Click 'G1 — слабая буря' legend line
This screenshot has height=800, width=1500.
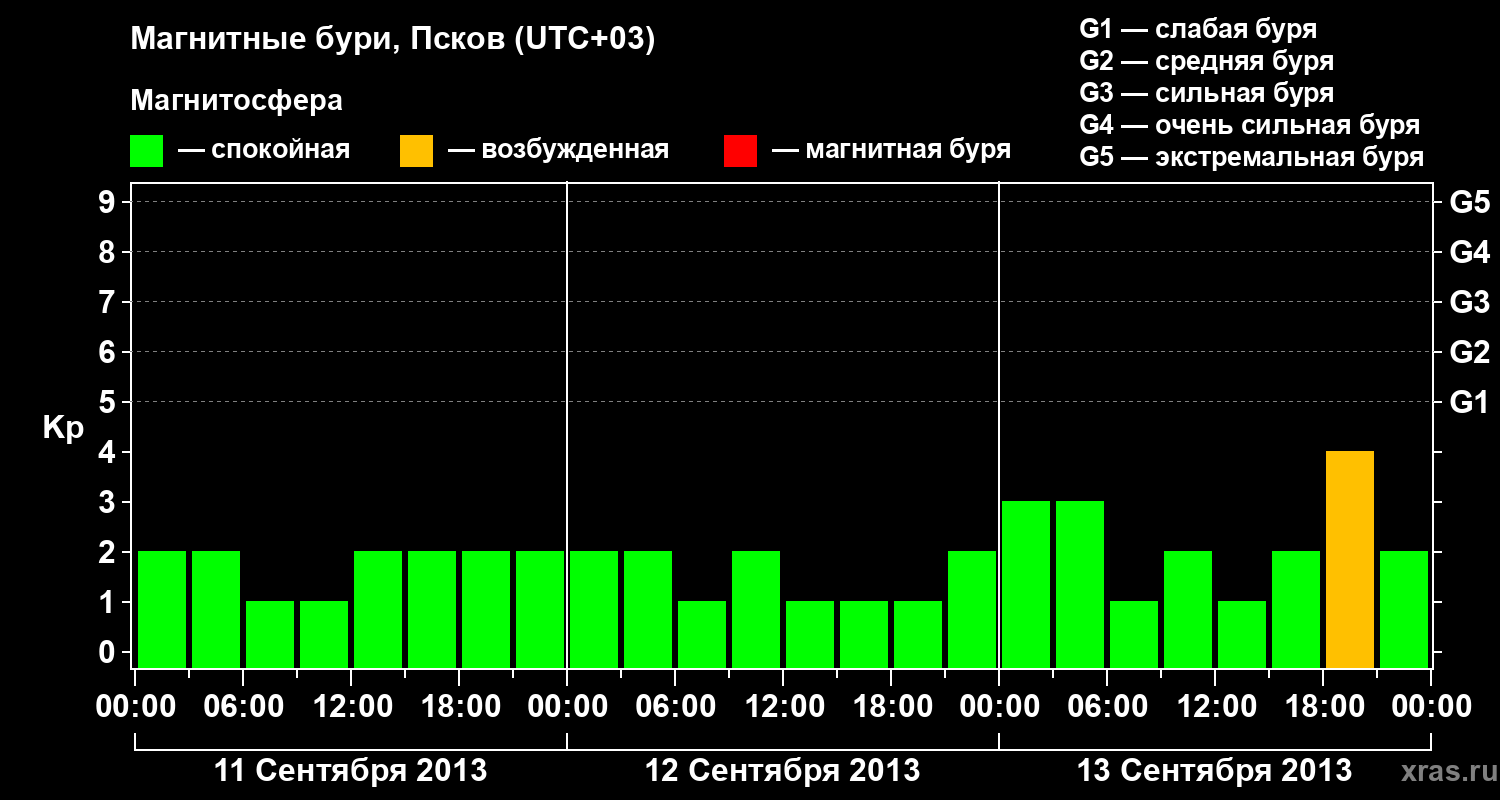click(x=1198, y=29)
